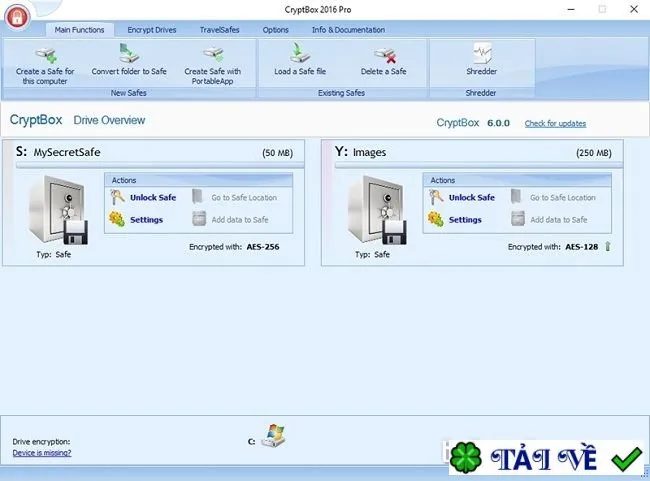650x481 pixels.
Task: Choose Convert folder to Safe
Action: click(129, 60)
